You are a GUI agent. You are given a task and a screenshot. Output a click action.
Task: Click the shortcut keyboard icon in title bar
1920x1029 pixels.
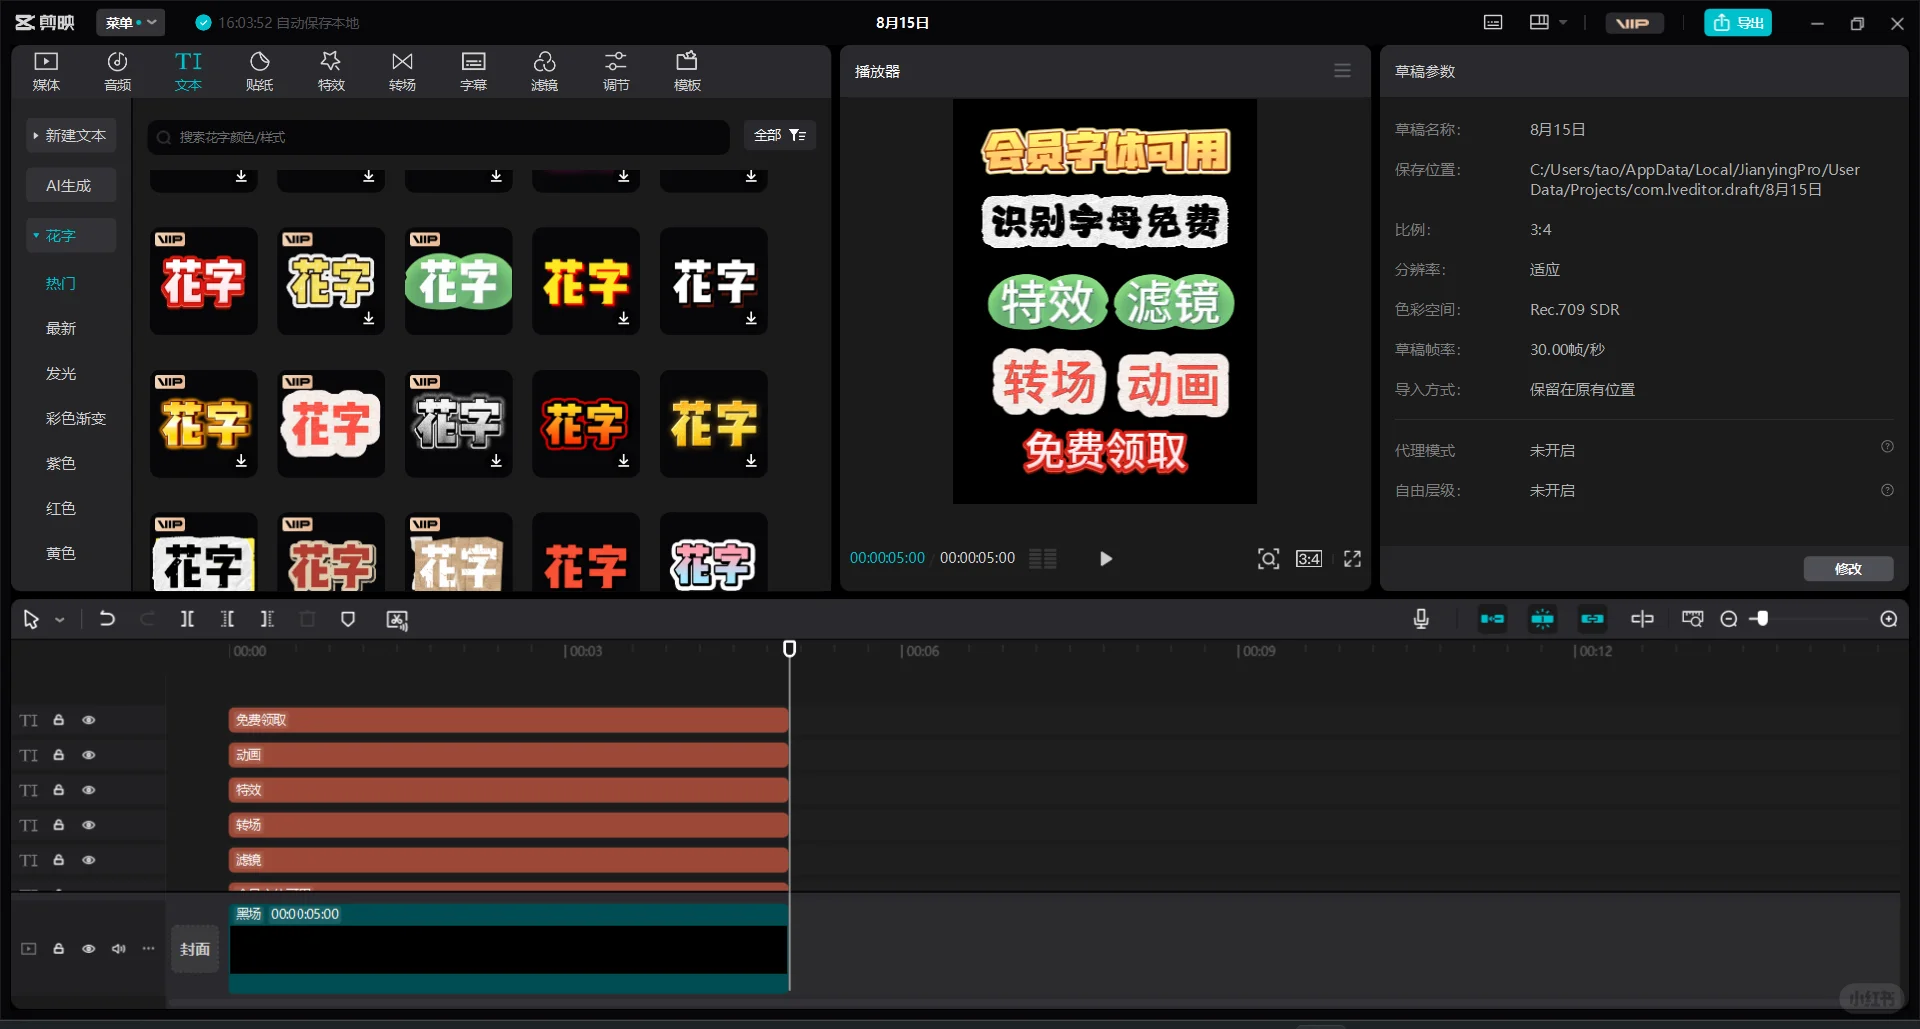(1493, 22)
